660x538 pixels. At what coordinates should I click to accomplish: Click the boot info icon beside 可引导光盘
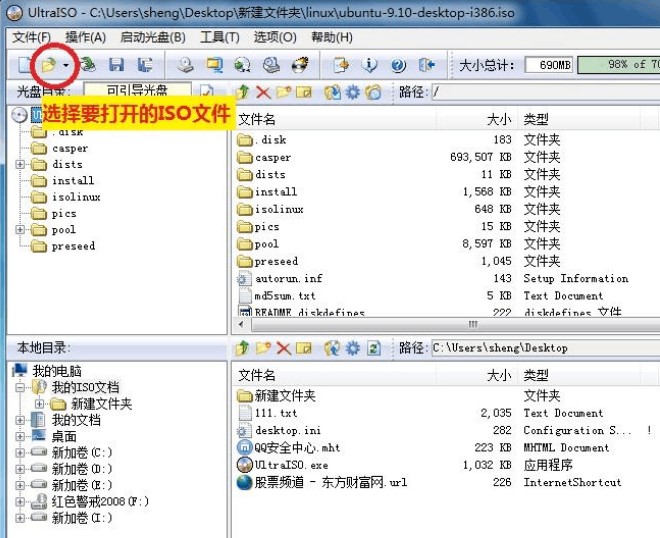point(207,91)
